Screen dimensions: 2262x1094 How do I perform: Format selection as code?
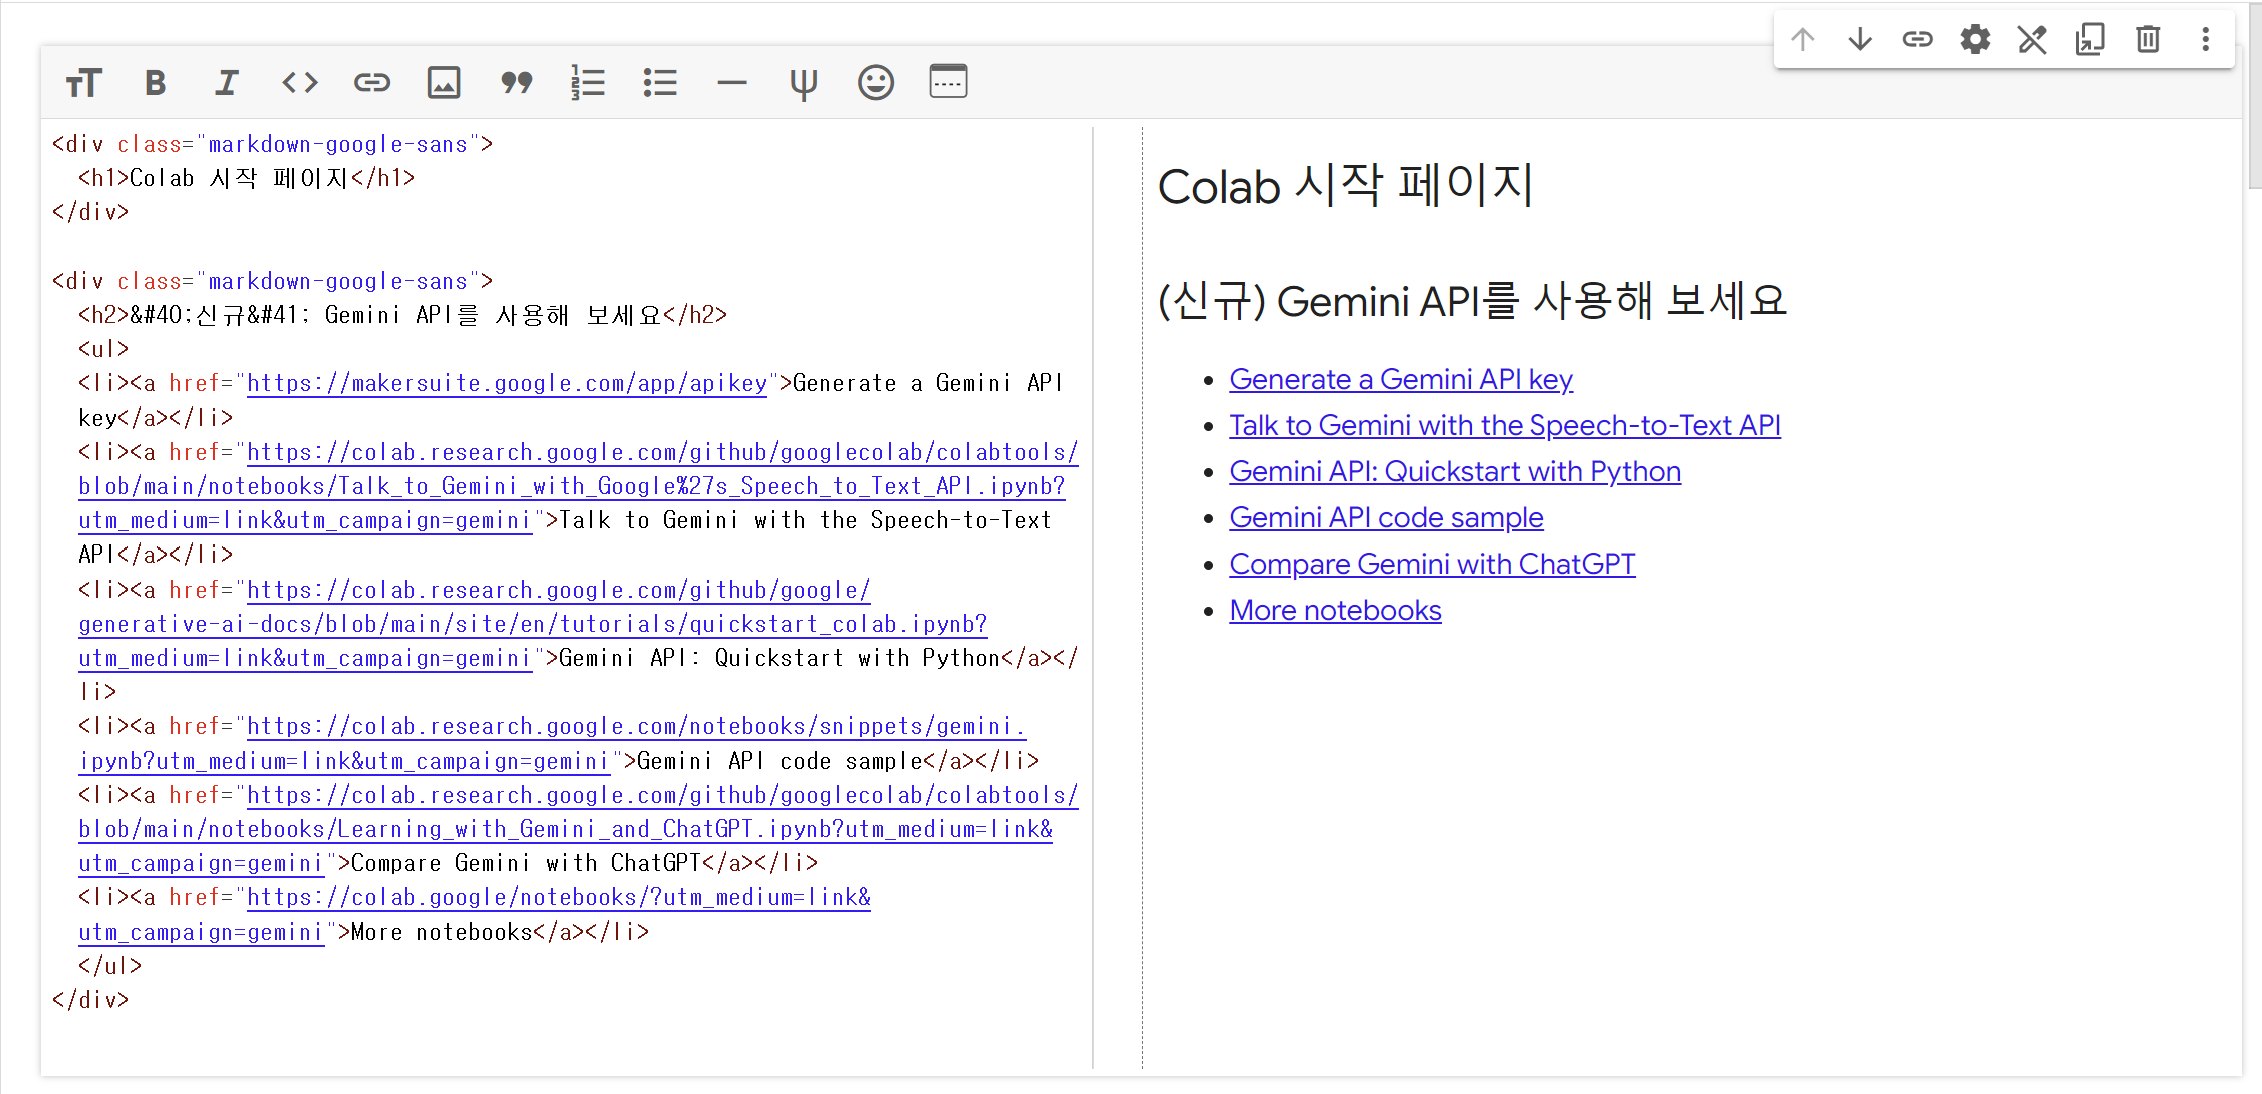pos(299,82)
